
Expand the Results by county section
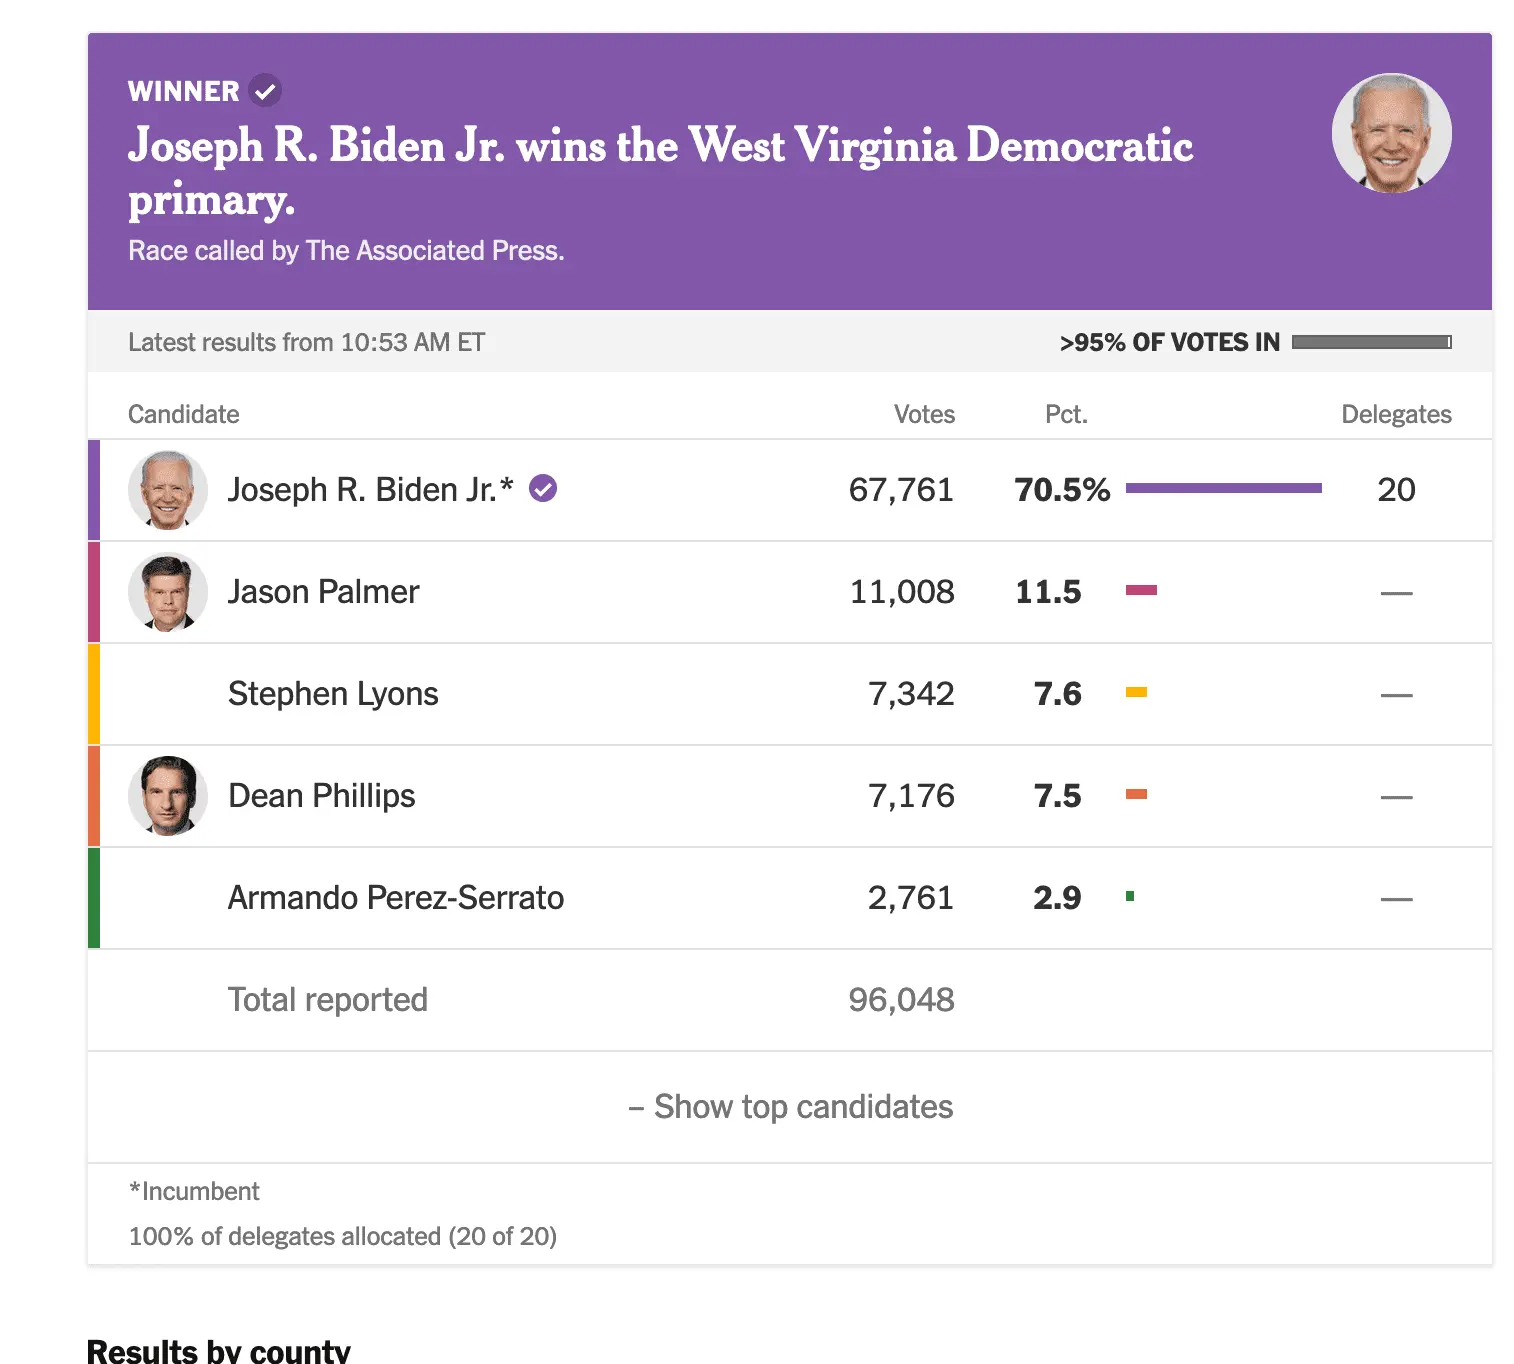point(218,1349)
